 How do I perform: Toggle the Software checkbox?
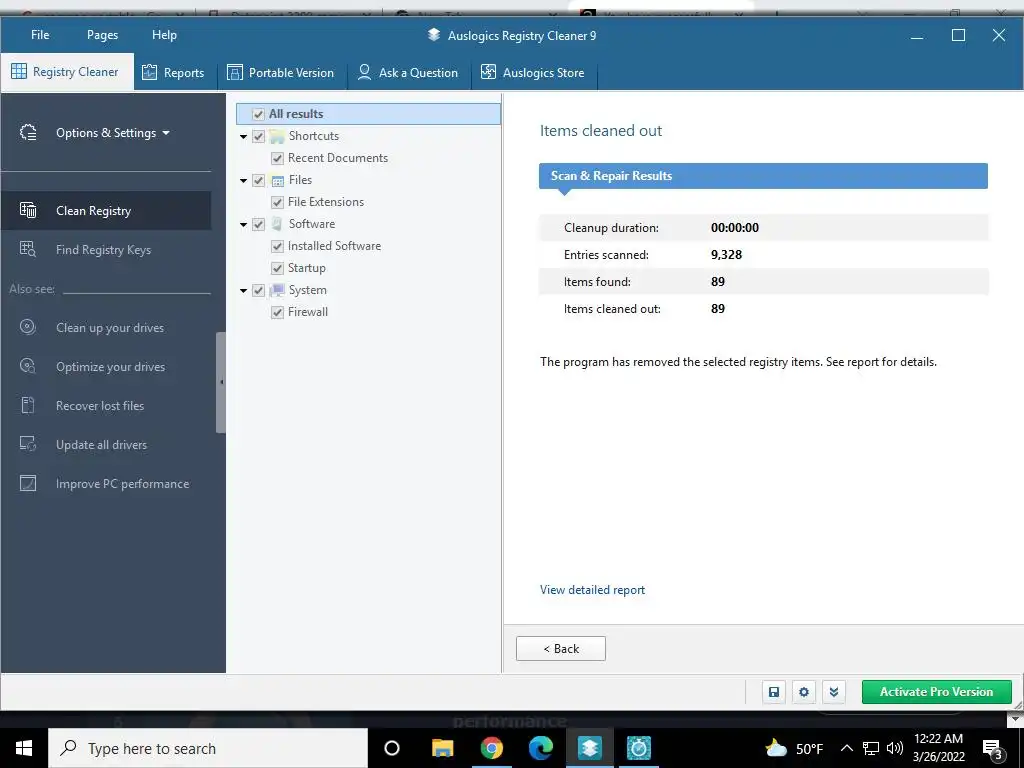(259, 225)
